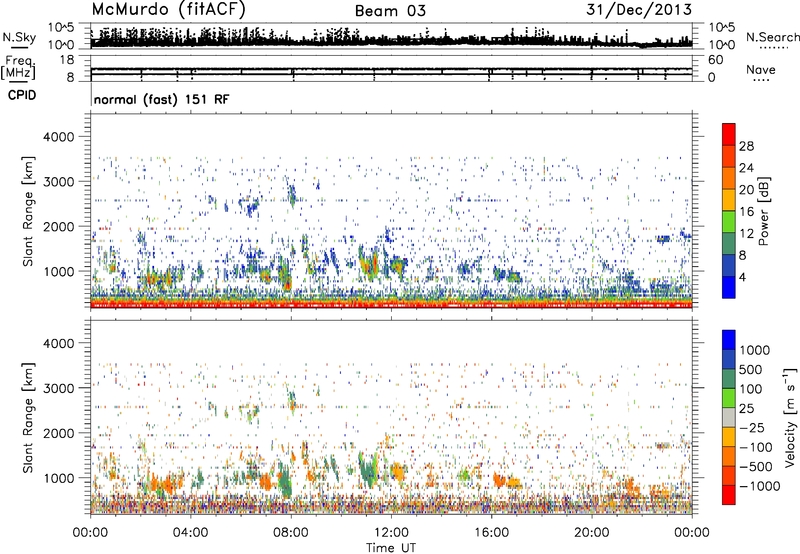Screen dimensions: 800x554
Task: Select the Beam 03 heading
Action: pyautogui.click(x=390, y=11)
